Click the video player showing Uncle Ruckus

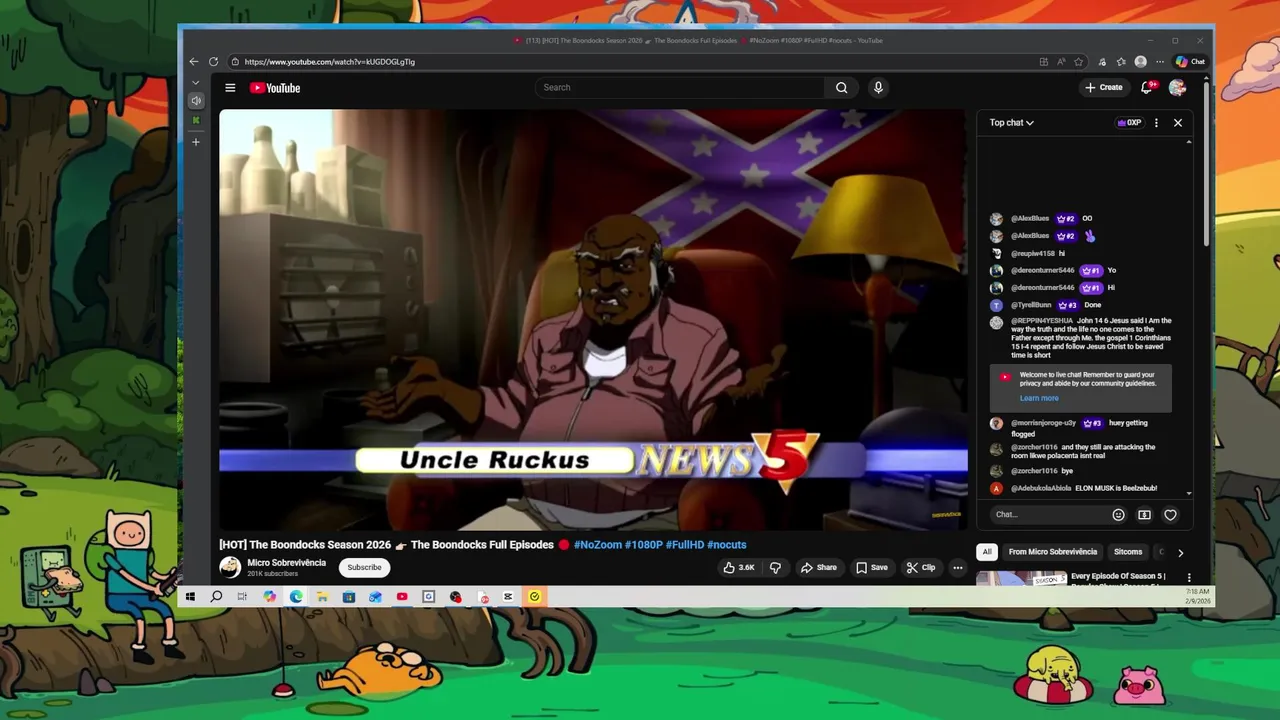tap(593, 320)
